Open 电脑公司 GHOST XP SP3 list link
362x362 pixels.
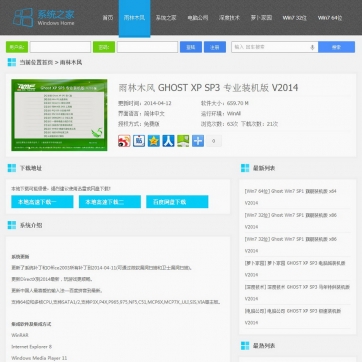tap(293, 317)
